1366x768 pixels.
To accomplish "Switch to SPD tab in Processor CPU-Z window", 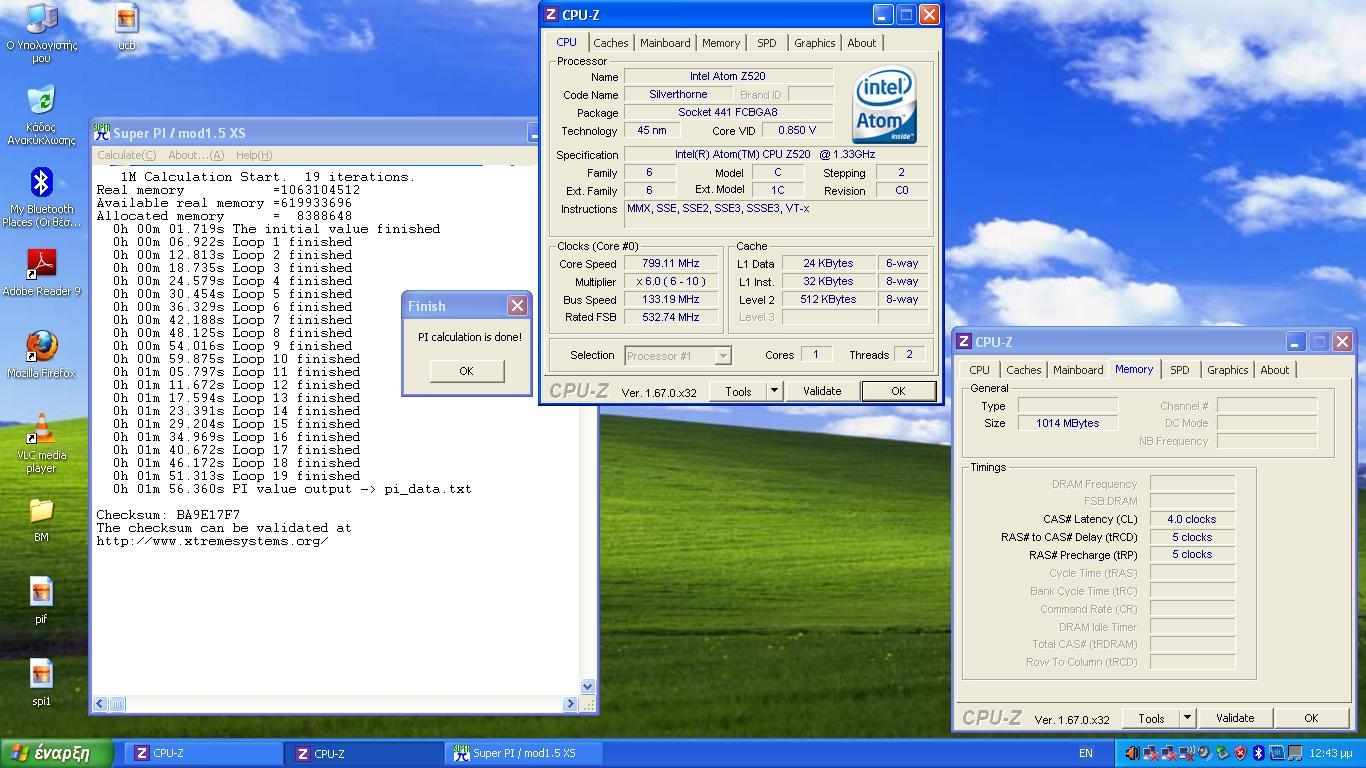I will coord(767,43).
